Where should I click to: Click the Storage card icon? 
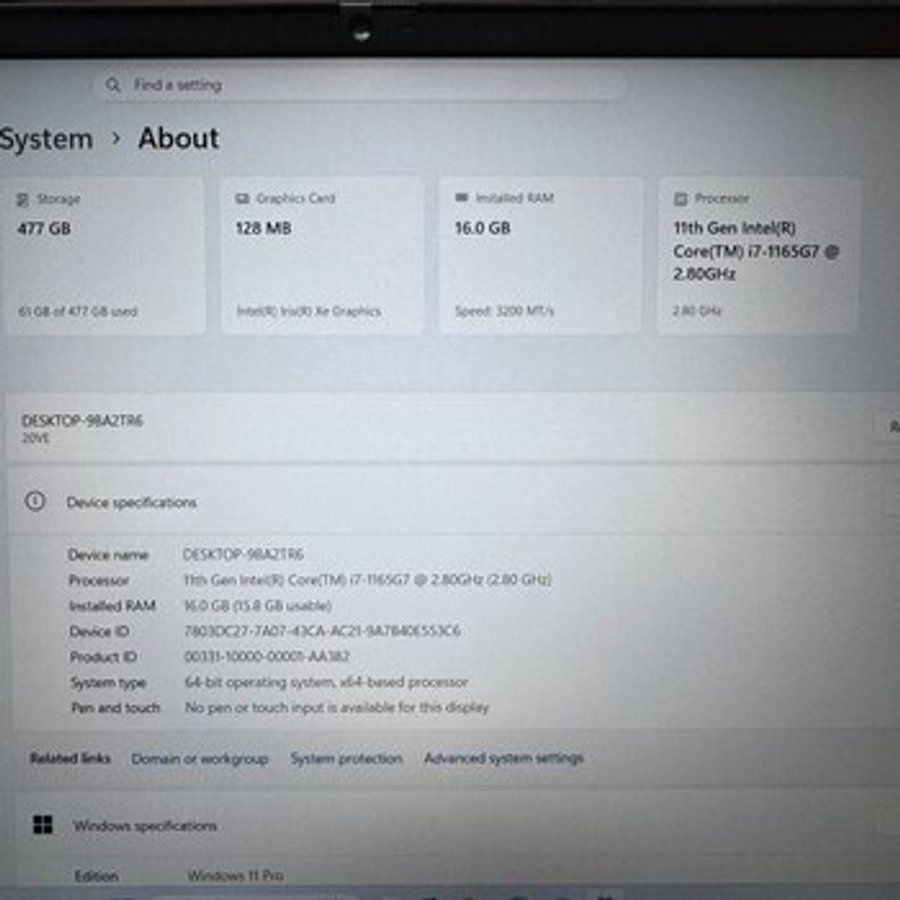(22, 199)
